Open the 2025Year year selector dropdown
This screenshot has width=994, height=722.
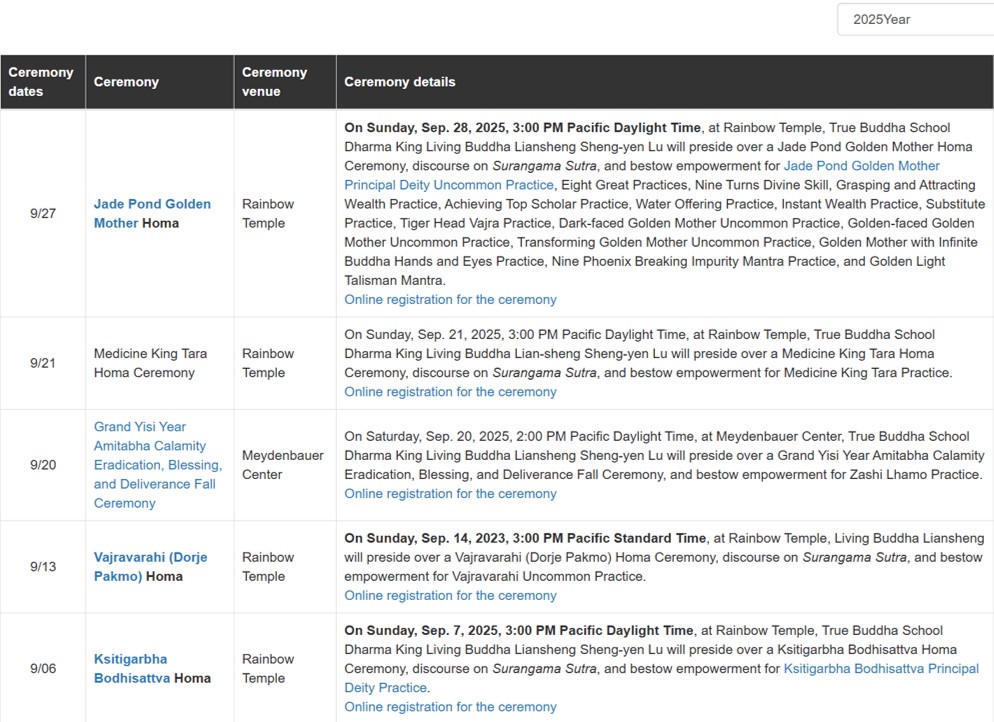(915, 20)
